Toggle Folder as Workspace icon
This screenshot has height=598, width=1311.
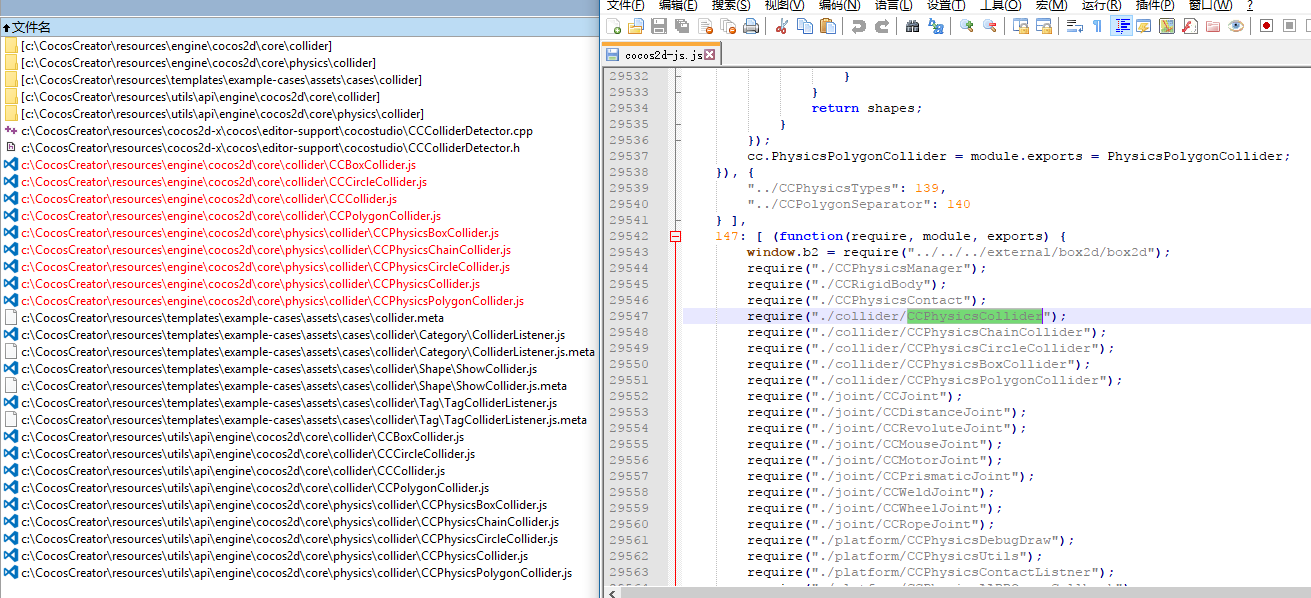click(1212, 26)
